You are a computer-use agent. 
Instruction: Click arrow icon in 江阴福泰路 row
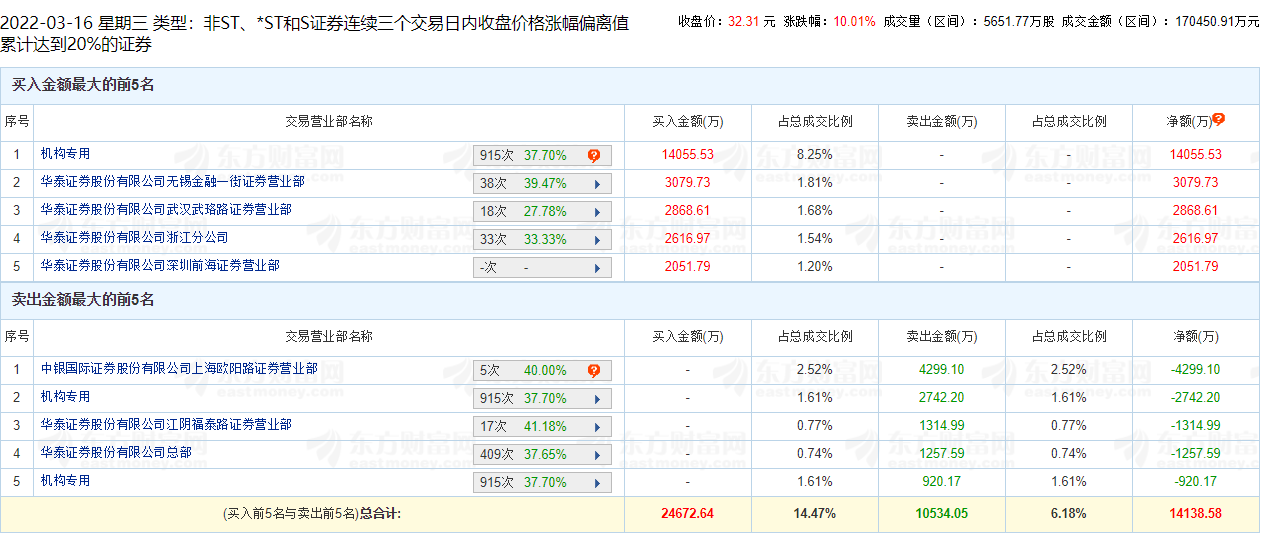pos(597,427)
